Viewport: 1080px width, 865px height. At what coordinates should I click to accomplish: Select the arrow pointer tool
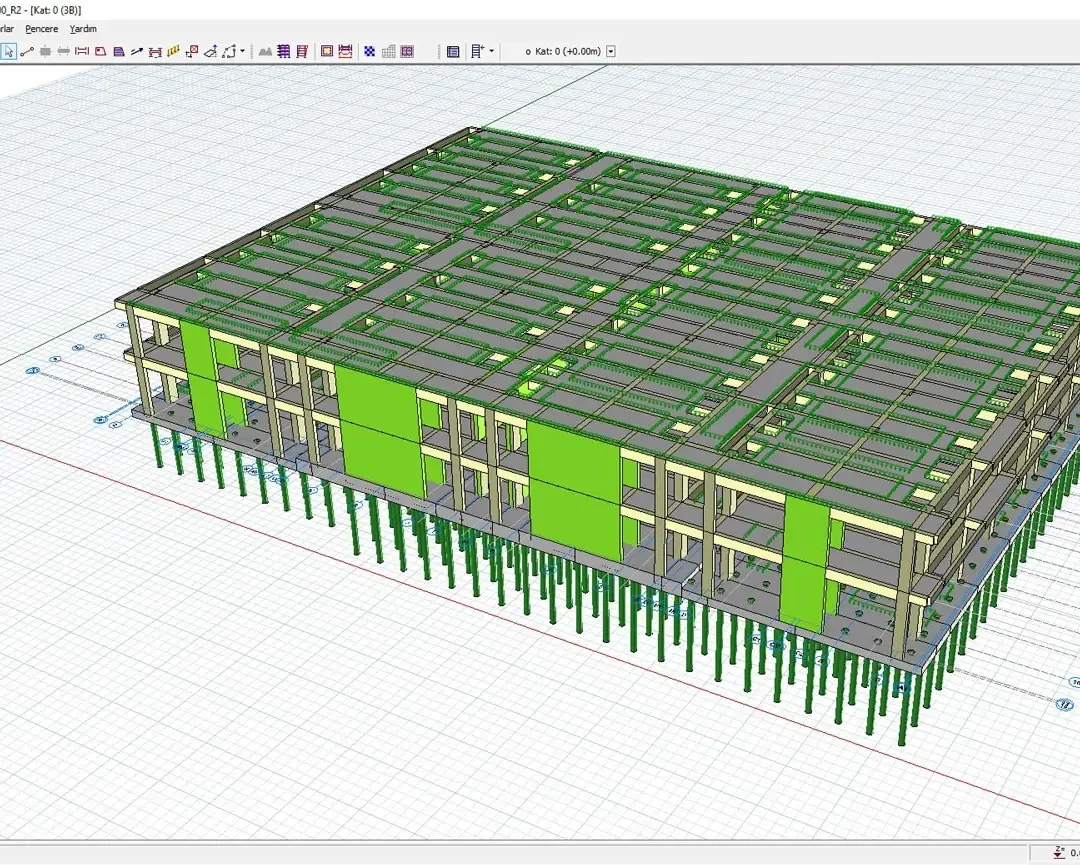[8, 52]
